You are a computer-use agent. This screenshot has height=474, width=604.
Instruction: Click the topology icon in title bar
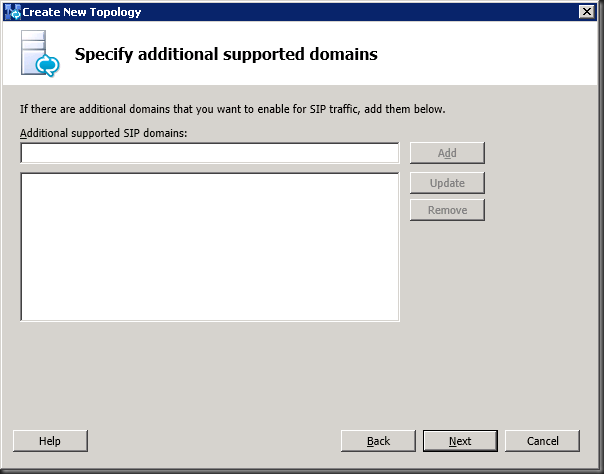12,12
